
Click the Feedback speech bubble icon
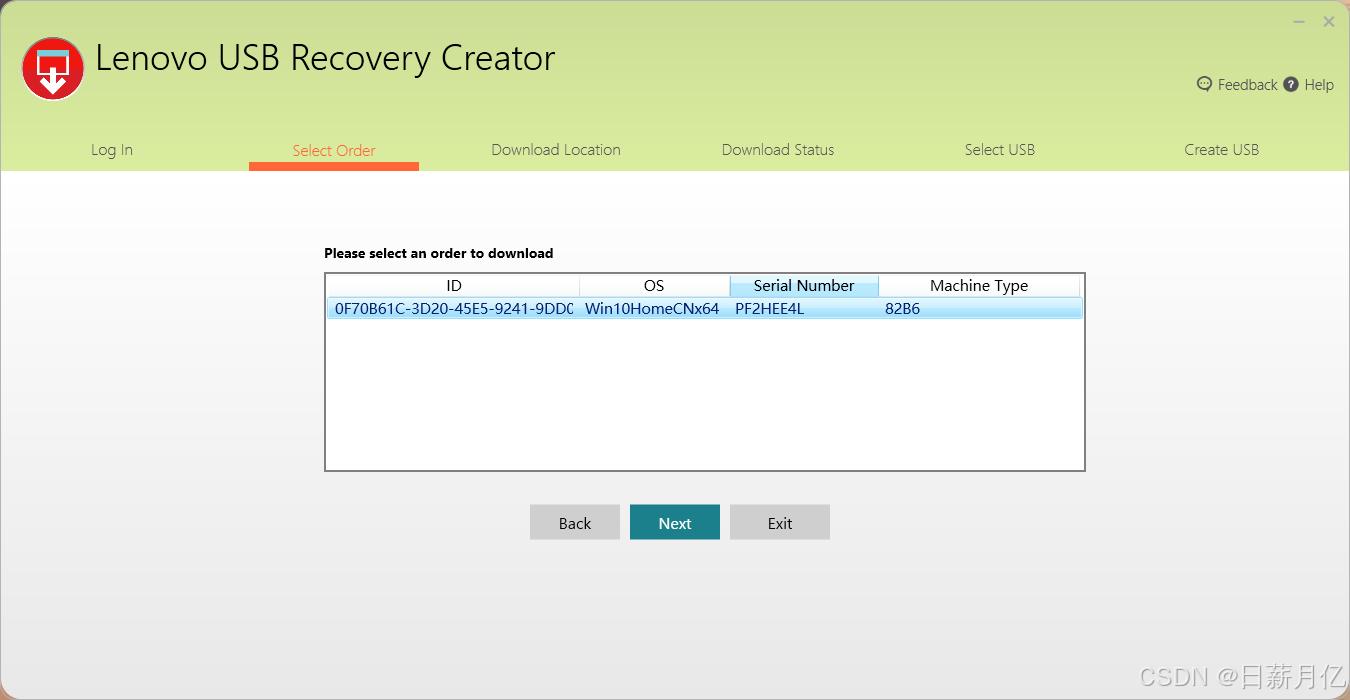pyautogui.click(x=1204, y=84)
